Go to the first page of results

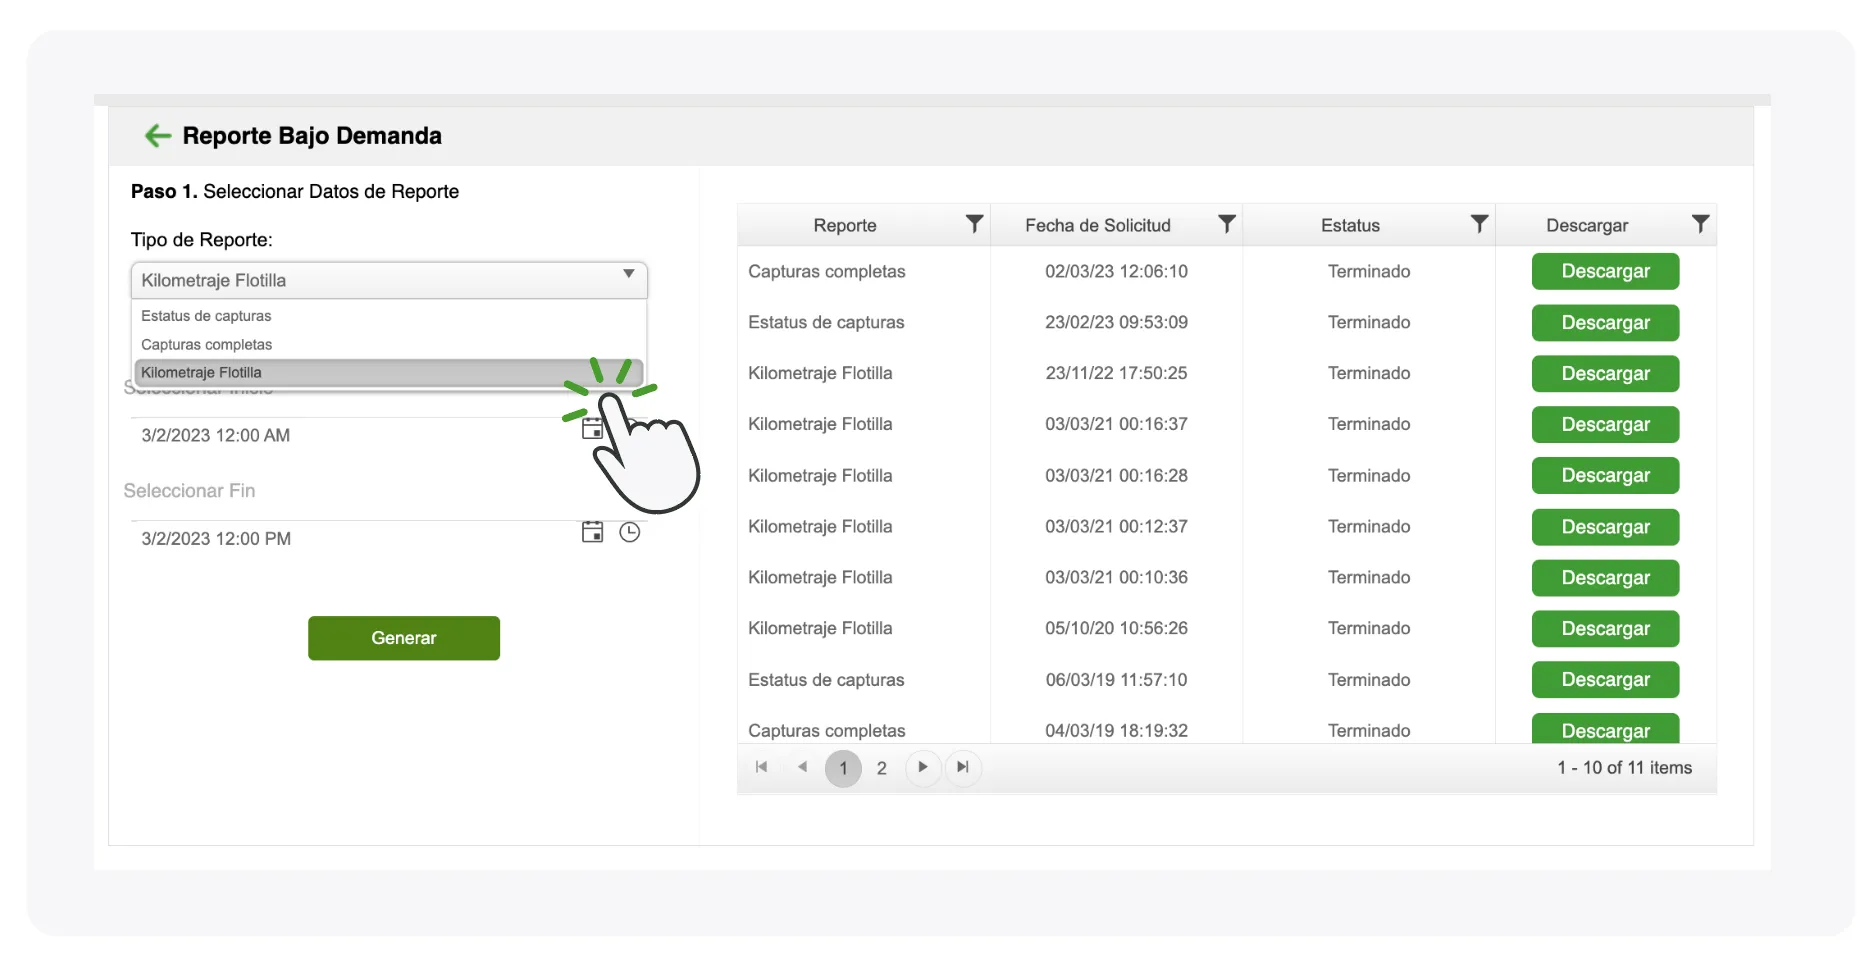click(762, 767)
